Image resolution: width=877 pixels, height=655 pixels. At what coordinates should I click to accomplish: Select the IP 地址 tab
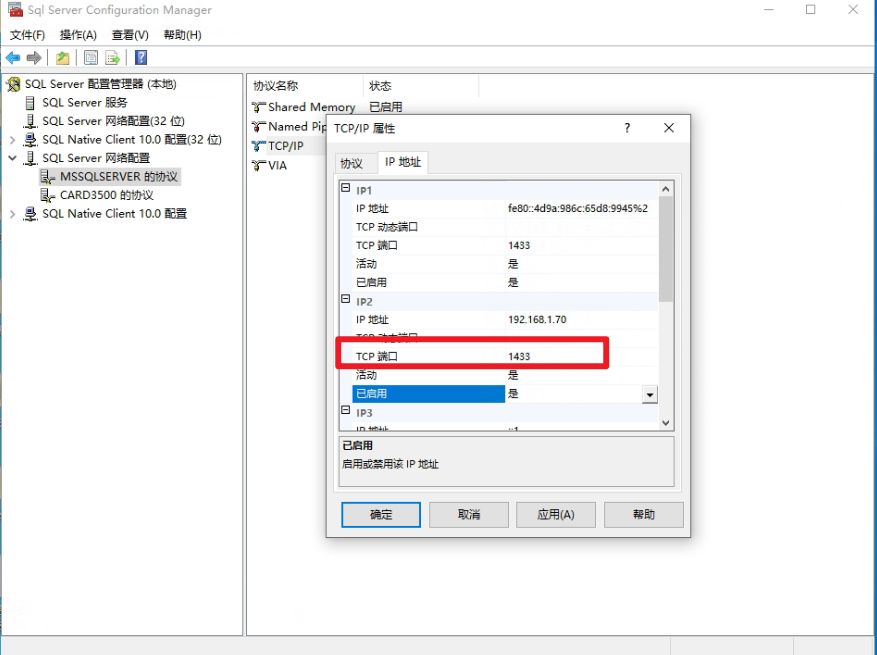click(403, 162)
